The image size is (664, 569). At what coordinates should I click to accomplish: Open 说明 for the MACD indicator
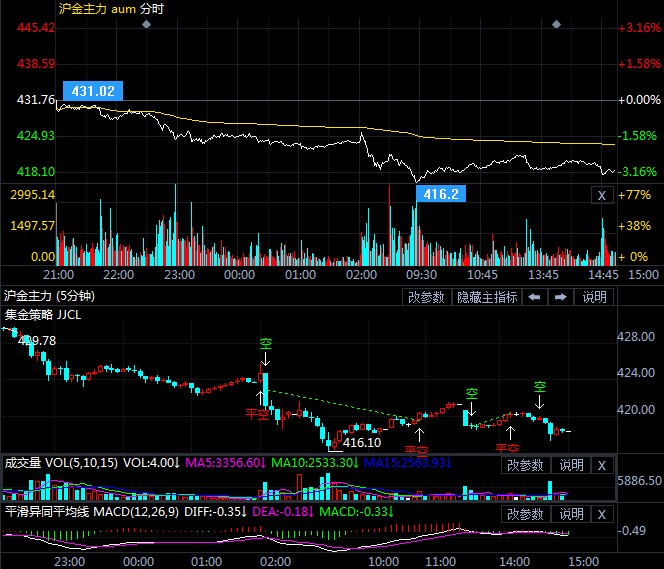(570, 514)
